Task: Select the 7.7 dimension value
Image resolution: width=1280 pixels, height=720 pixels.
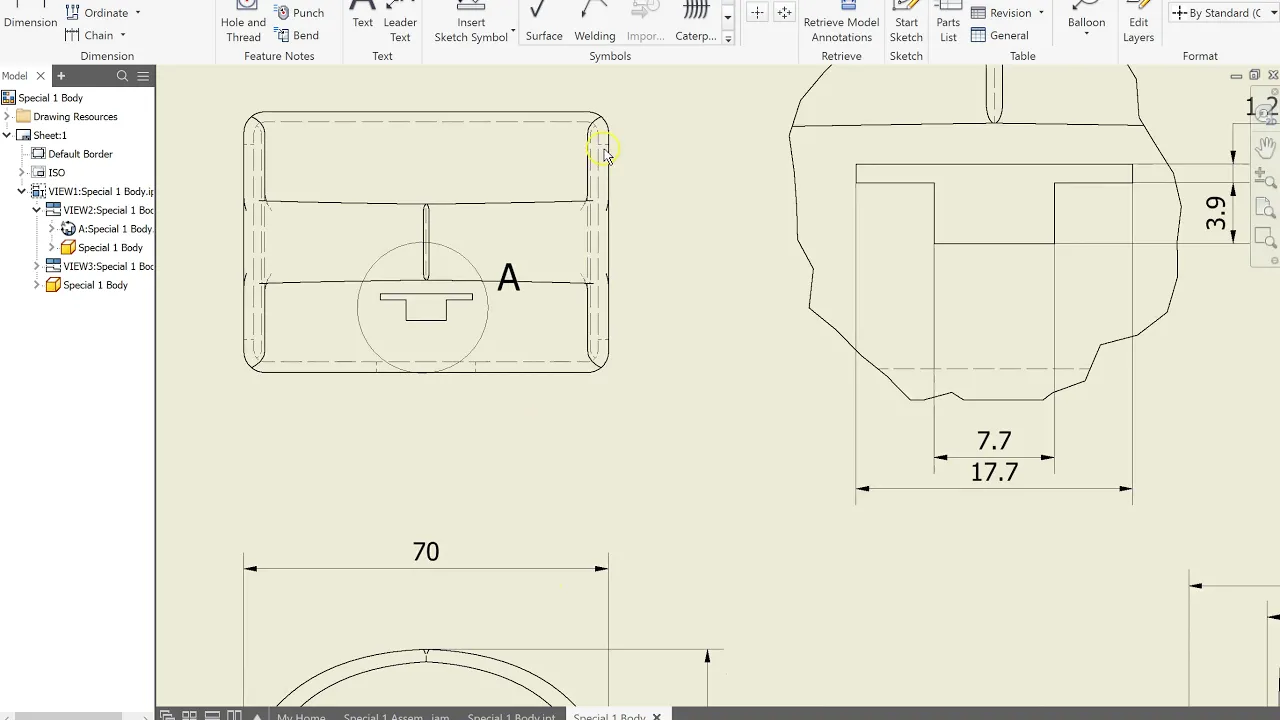Action: [994, 441]
